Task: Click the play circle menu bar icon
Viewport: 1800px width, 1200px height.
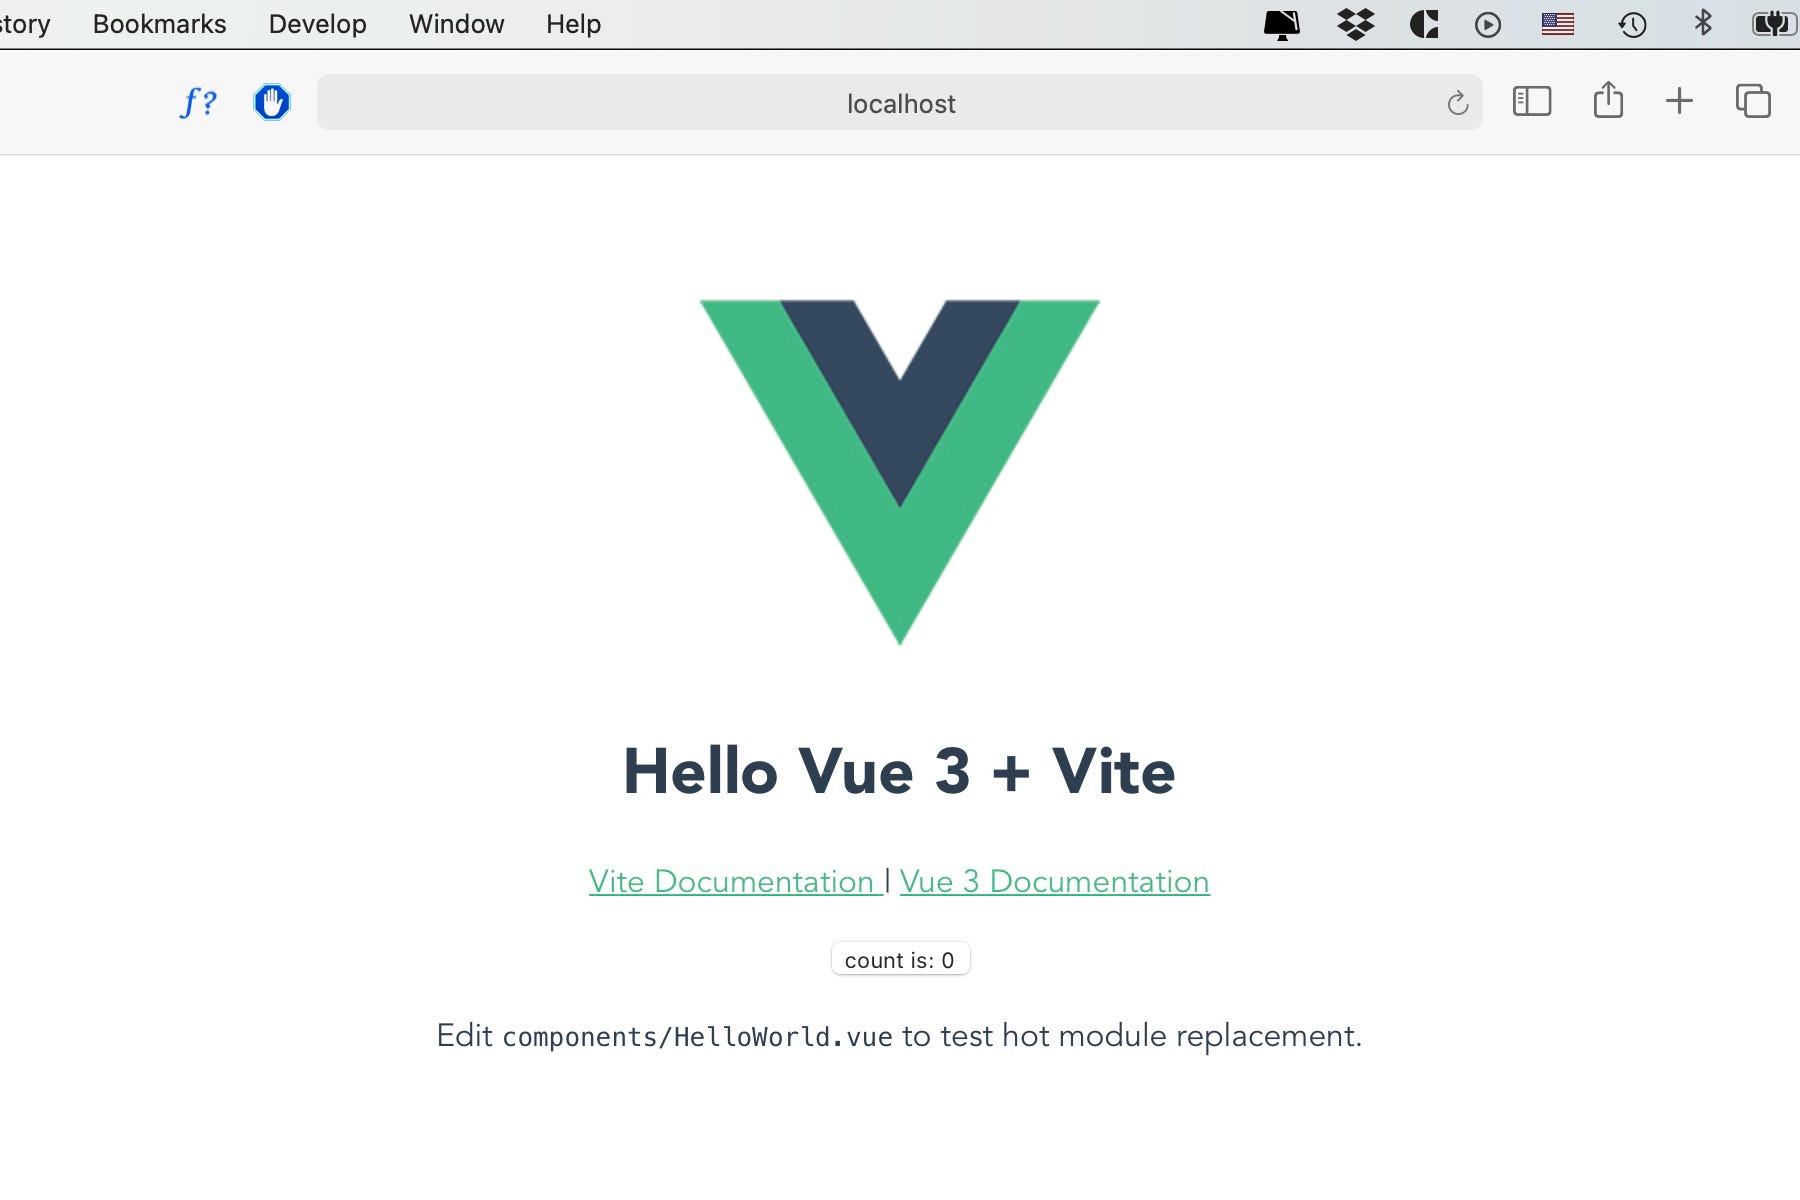Action: (x=1488, y=25)
